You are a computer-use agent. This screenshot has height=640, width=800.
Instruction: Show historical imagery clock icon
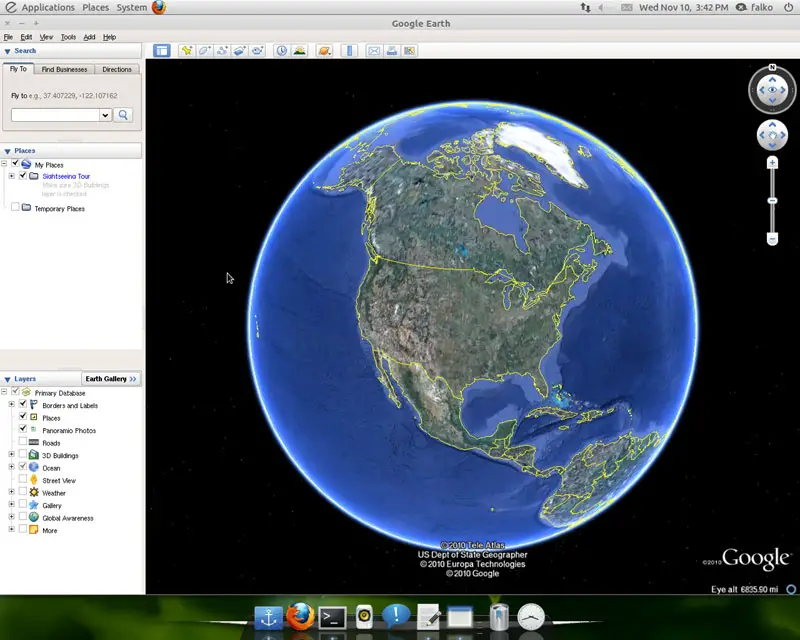(x=282, y=51)
